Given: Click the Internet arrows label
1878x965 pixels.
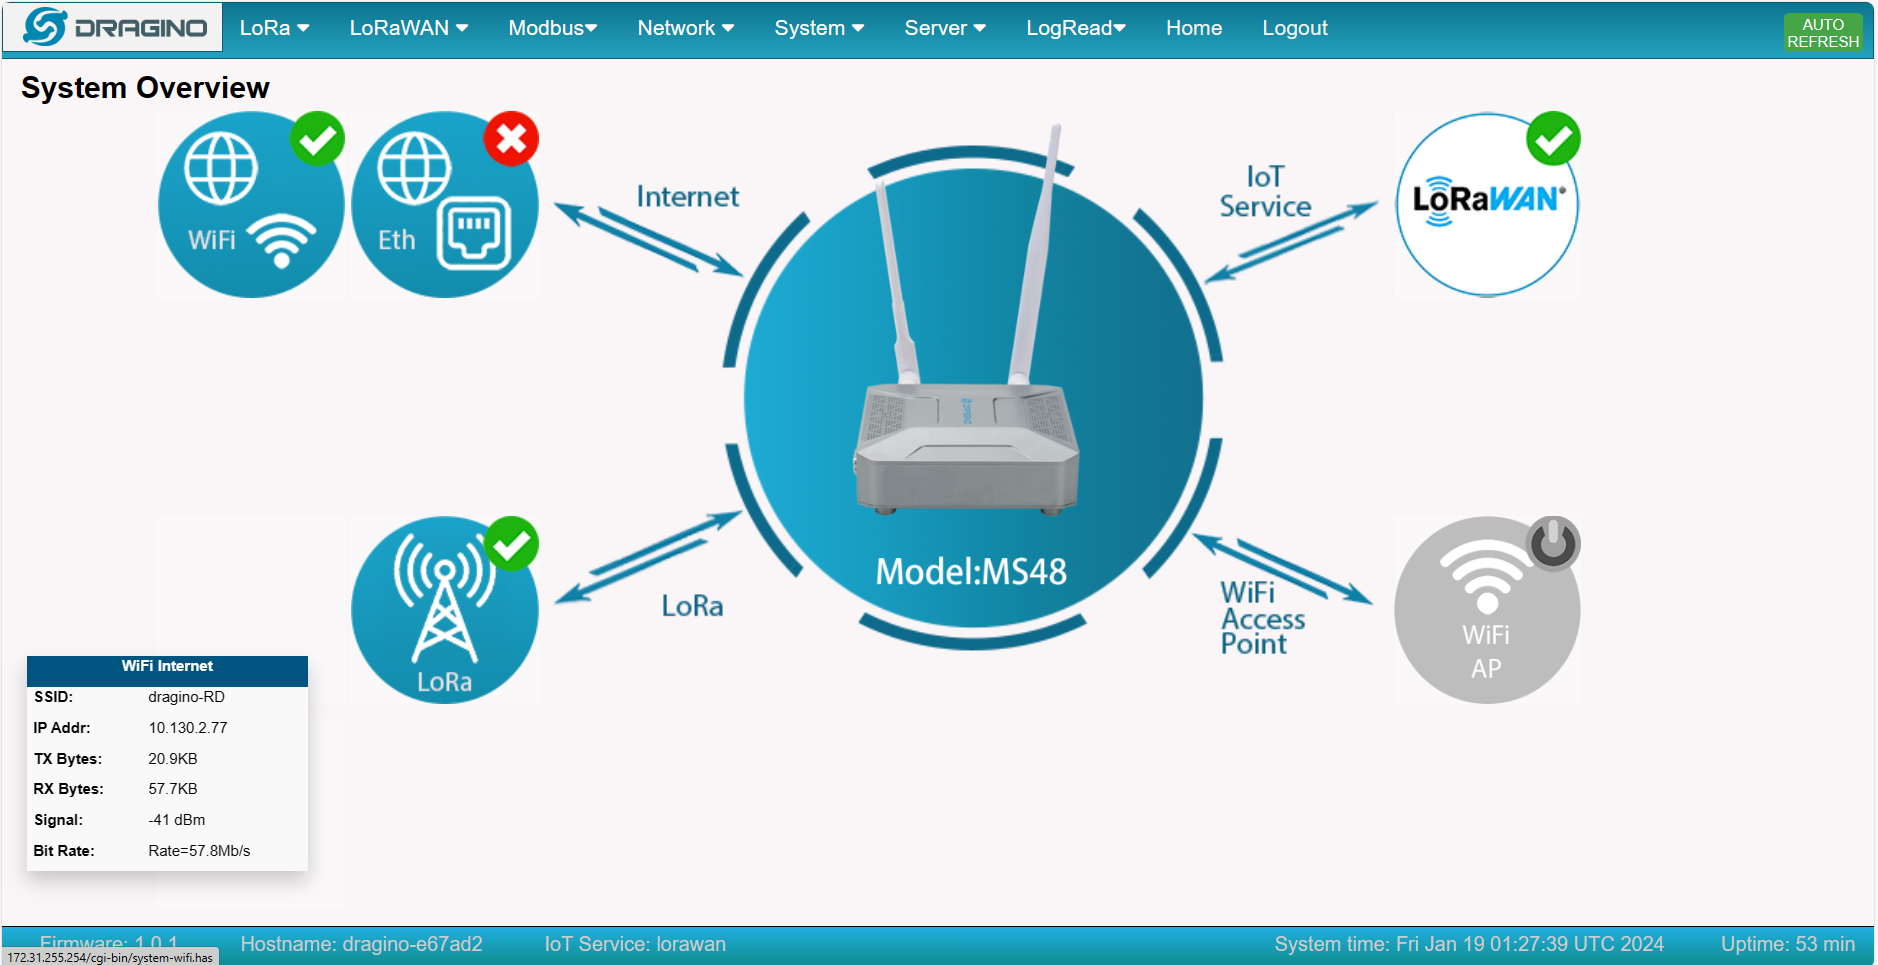Looking at the screenshot, I should (688, 197).
